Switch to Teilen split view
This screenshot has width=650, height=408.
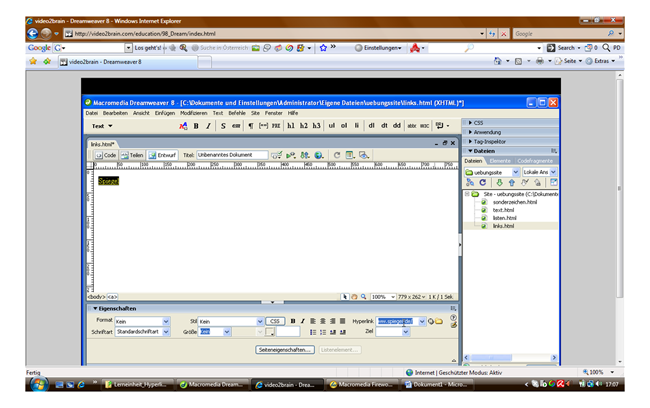tap(132, 155)
